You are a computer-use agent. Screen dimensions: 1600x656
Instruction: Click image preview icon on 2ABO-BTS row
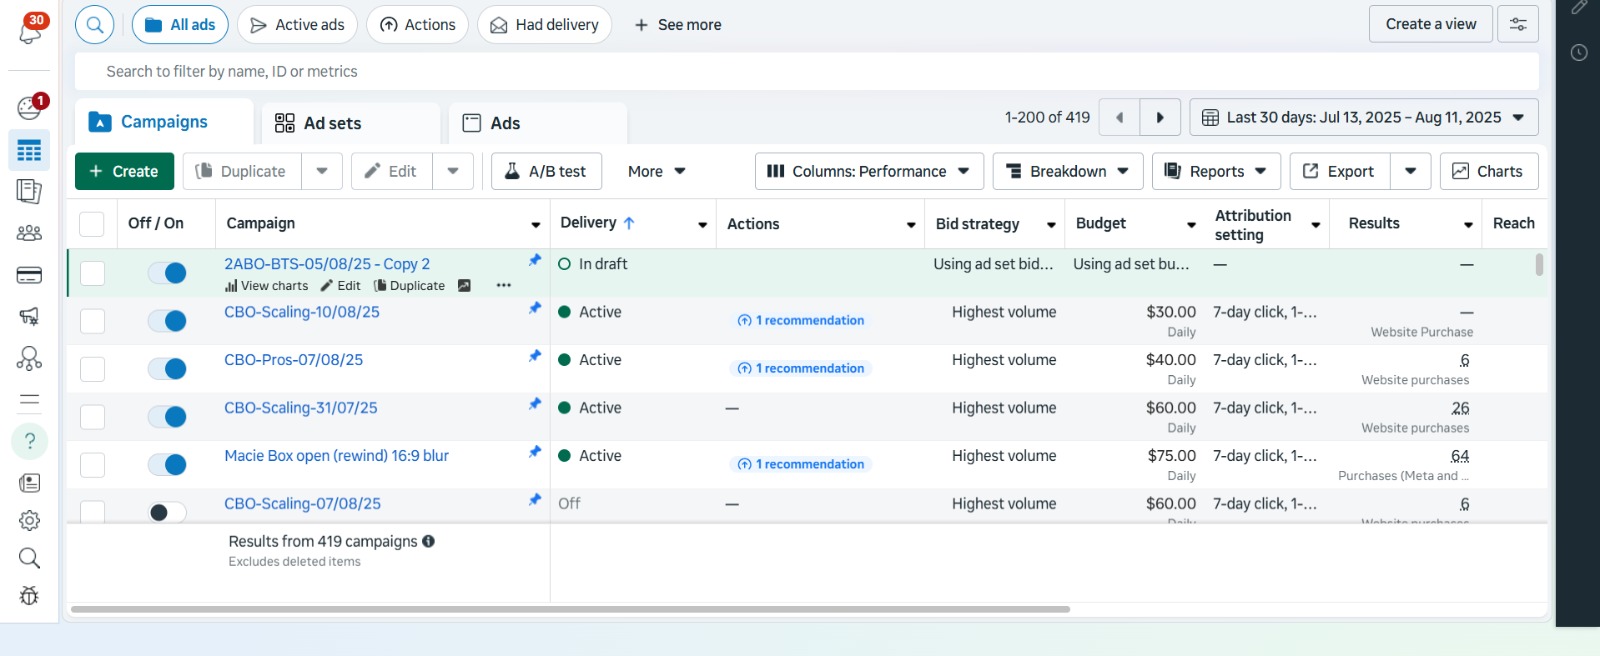(x=464, y=286)
